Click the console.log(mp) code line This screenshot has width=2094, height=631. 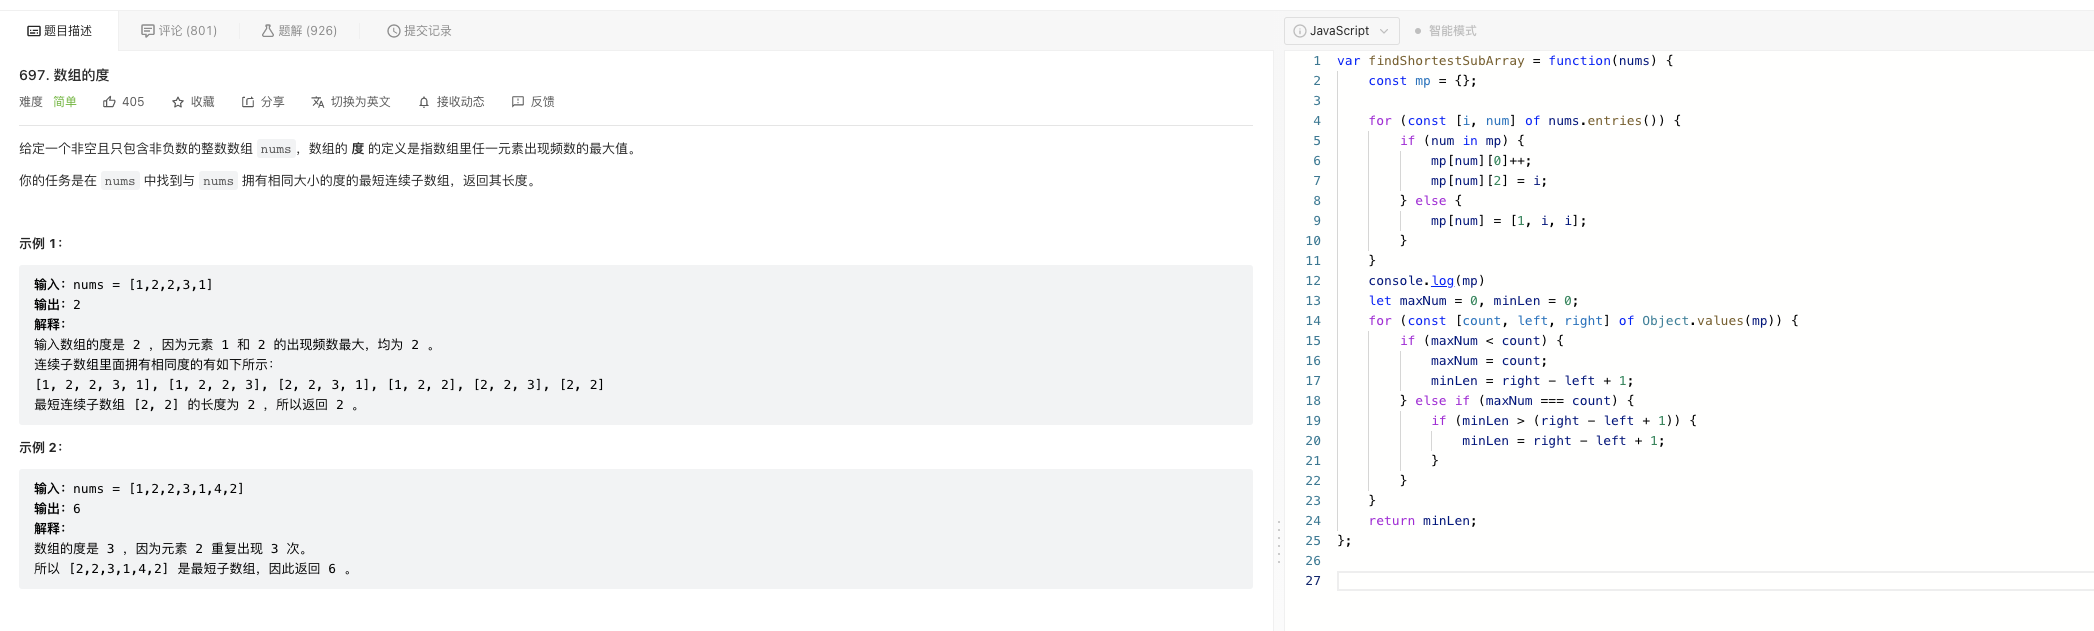(x=1426, y=281)
